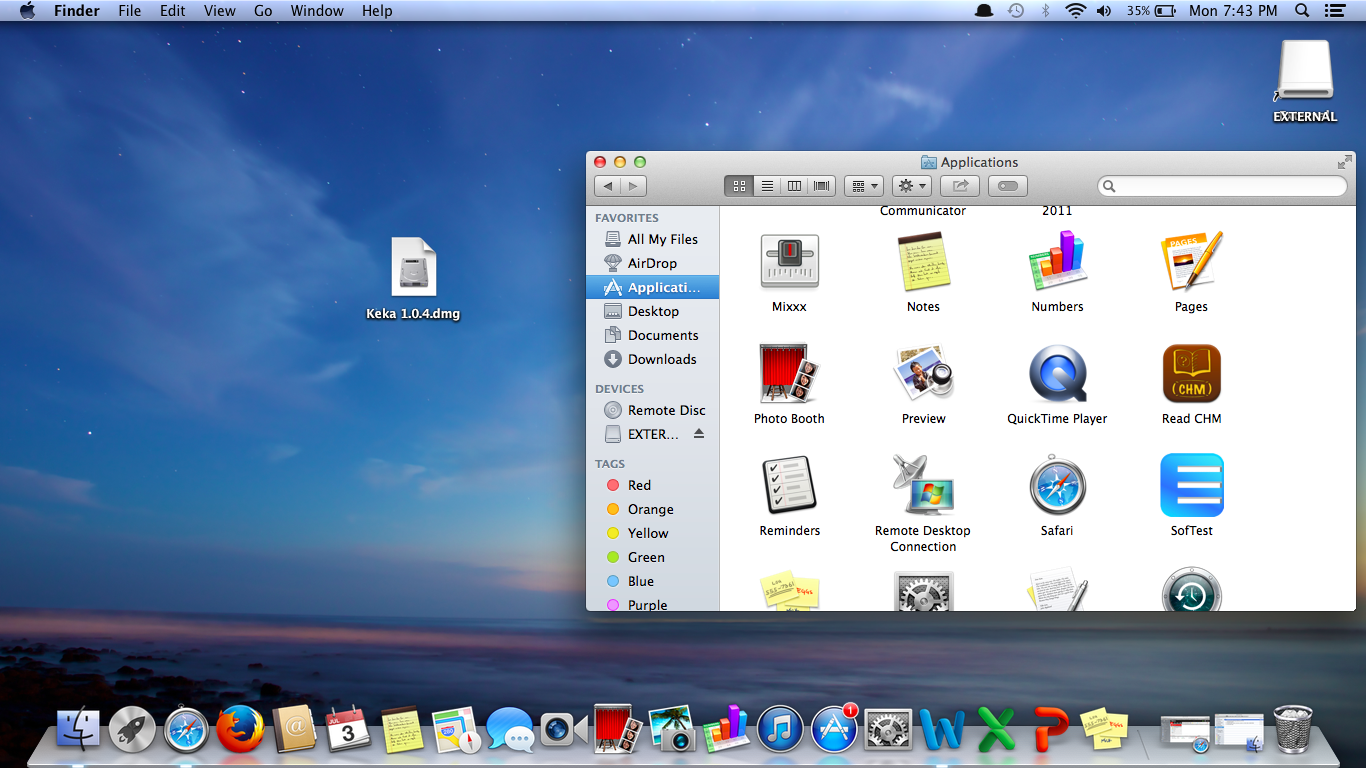Select the Safari icon in Applications window
Screen dimensions: 1366x768
click(1057, 487)
